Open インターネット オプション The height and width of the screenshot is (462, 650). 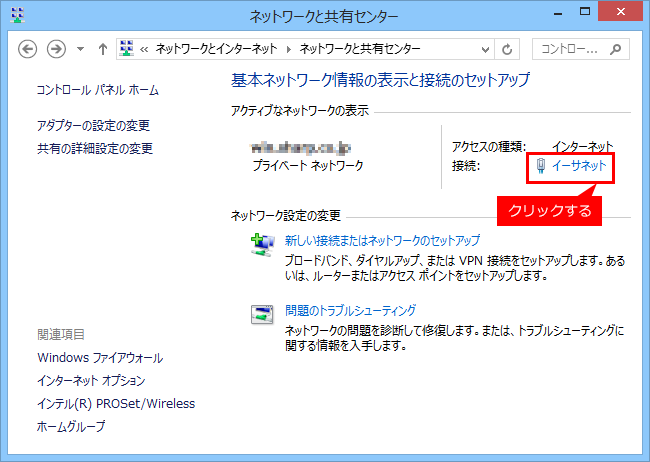click(91, 381)
